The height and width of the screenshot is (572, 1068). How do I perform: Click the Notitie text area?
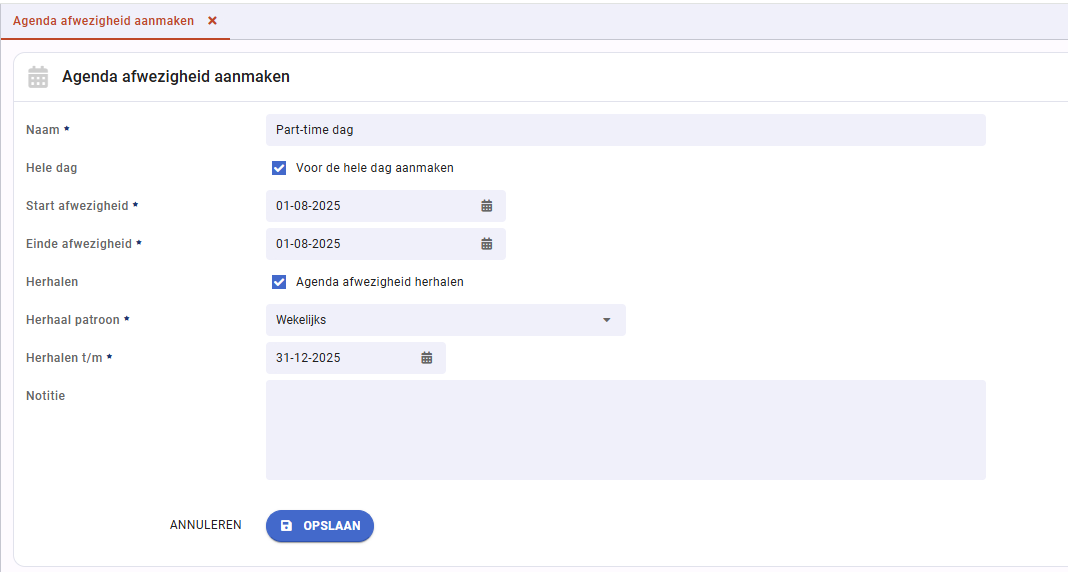coord(625,430)
